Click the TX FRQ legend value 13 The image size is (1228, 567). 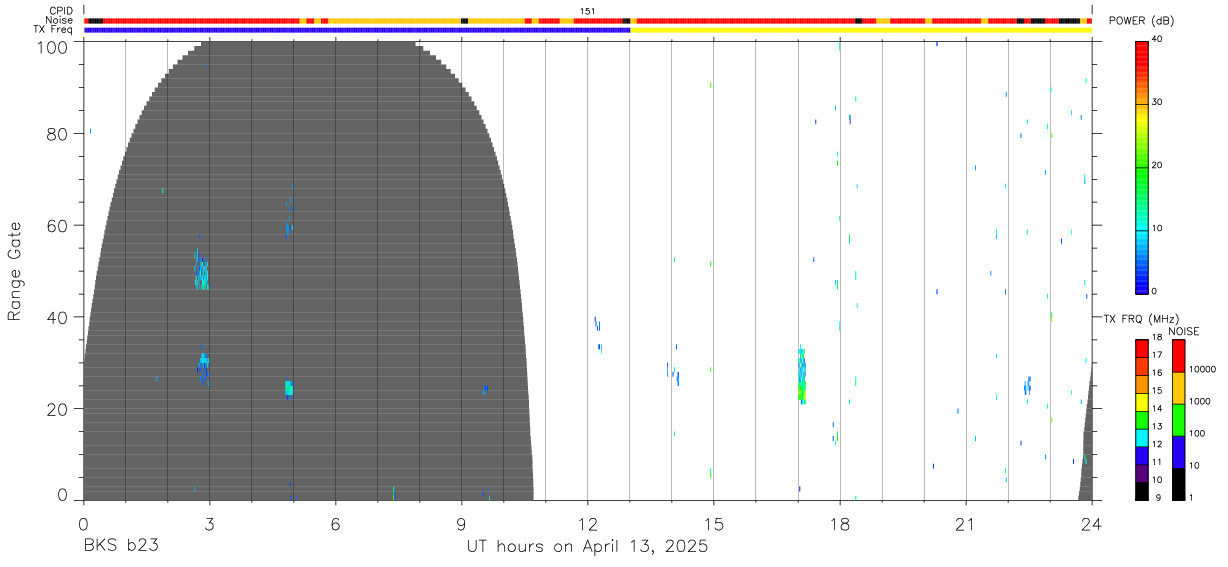click(x=1157, y=426)
